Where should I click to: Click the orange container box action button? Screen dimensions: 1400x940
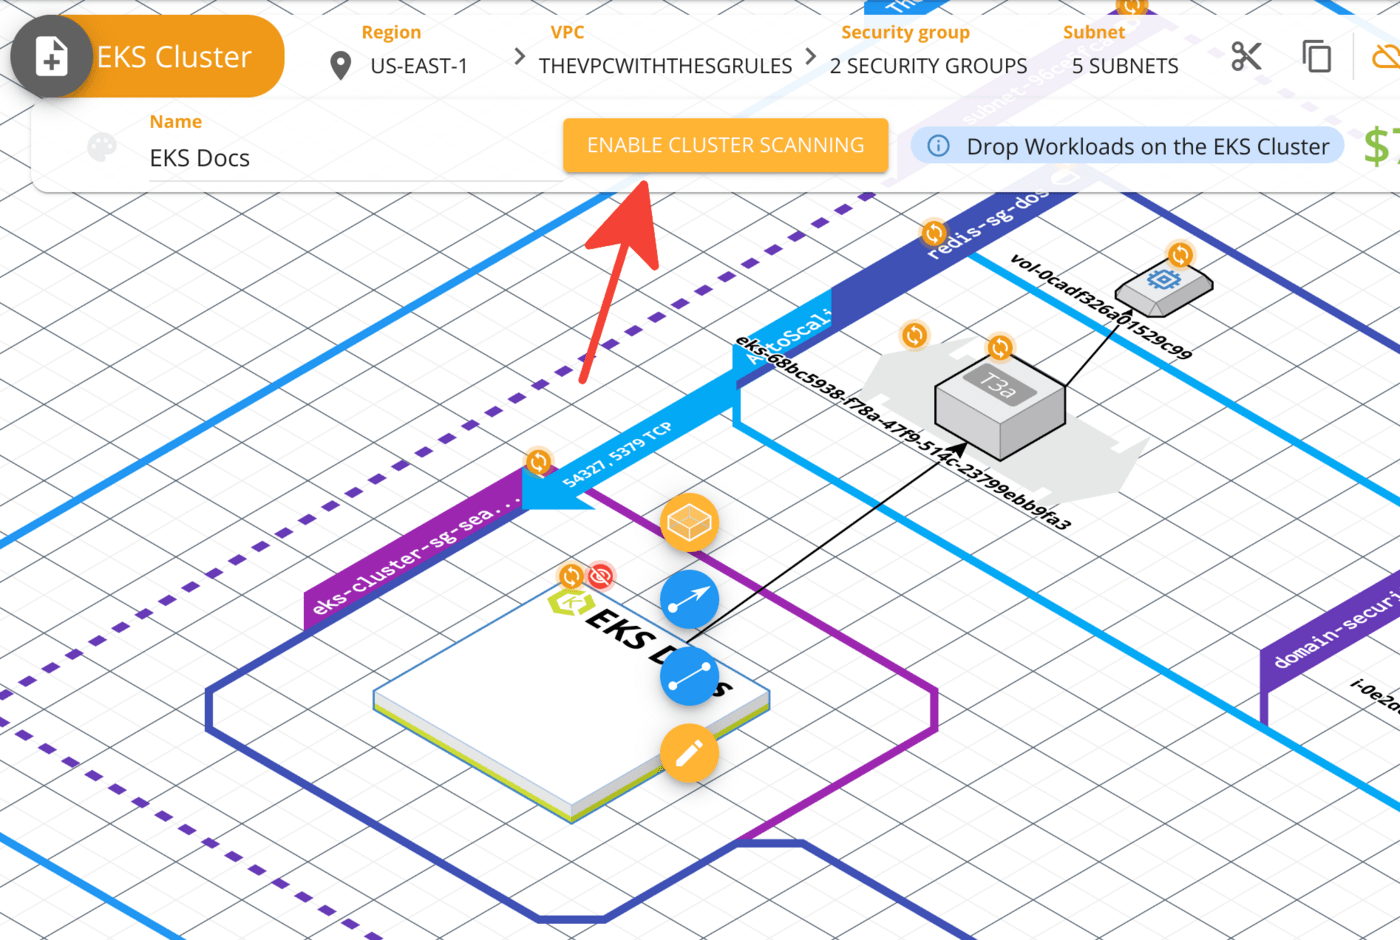(689, 523)
